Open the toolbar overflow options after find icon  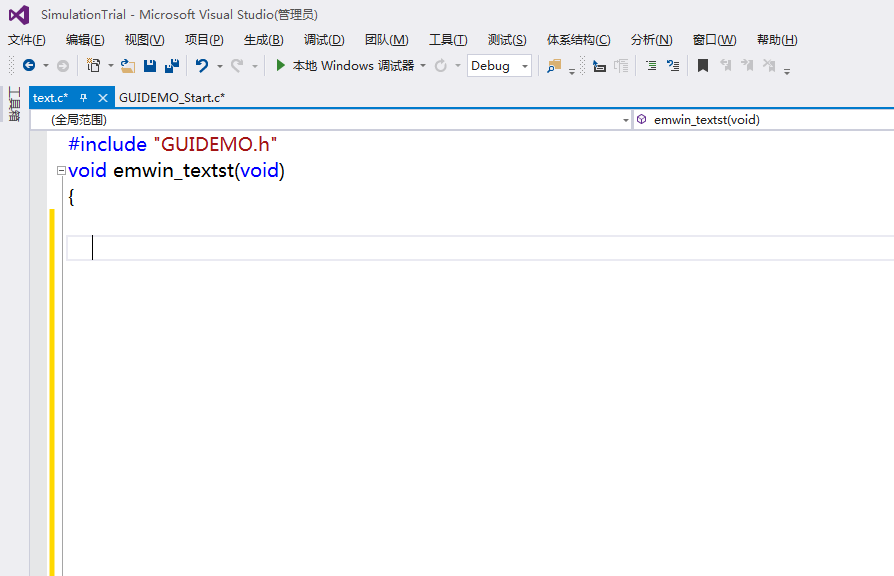tap(572, 71)
